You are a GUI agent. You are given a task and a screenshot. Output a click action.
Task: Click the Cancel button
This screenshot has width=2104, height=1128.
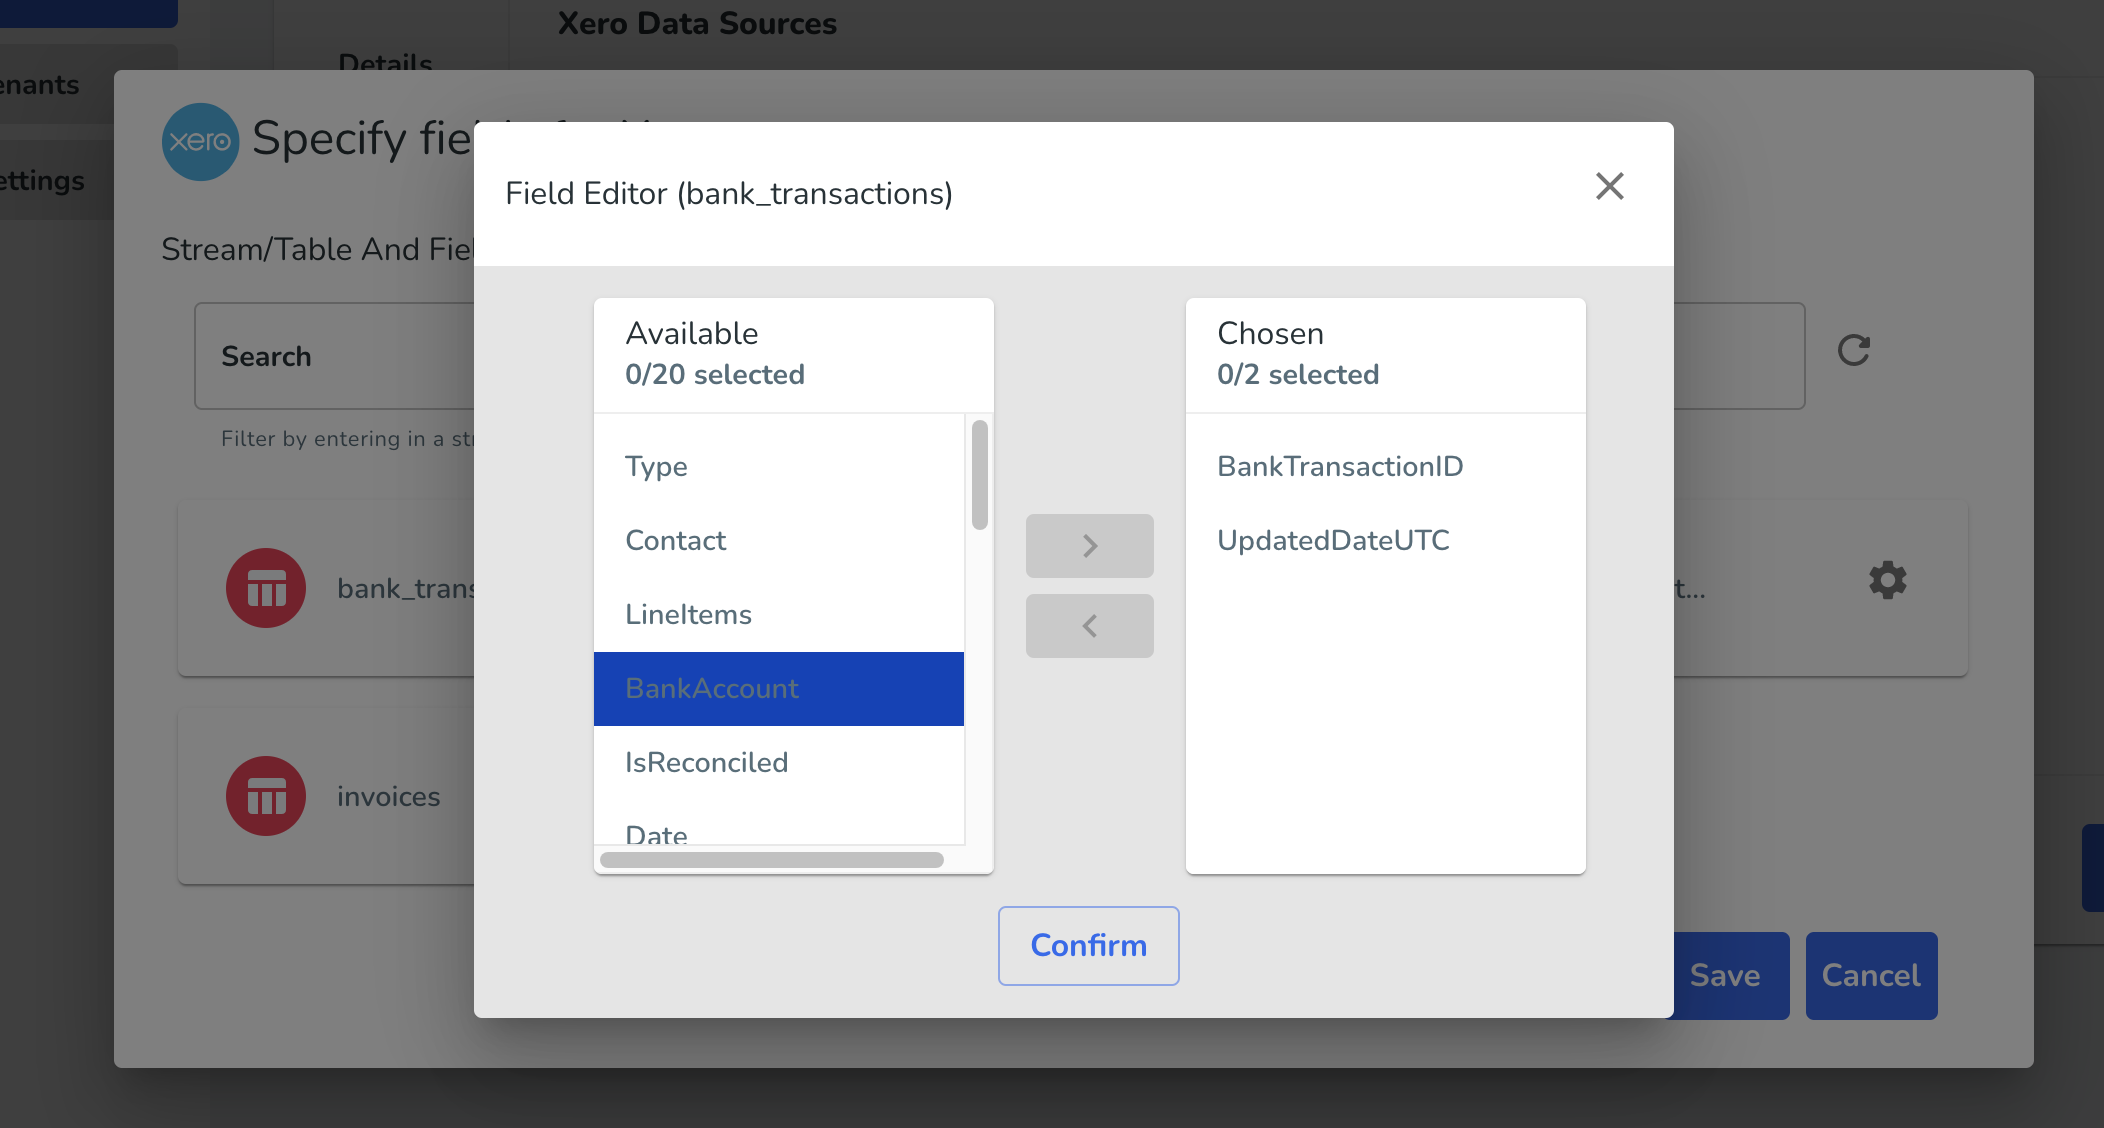click(1871, 976)
